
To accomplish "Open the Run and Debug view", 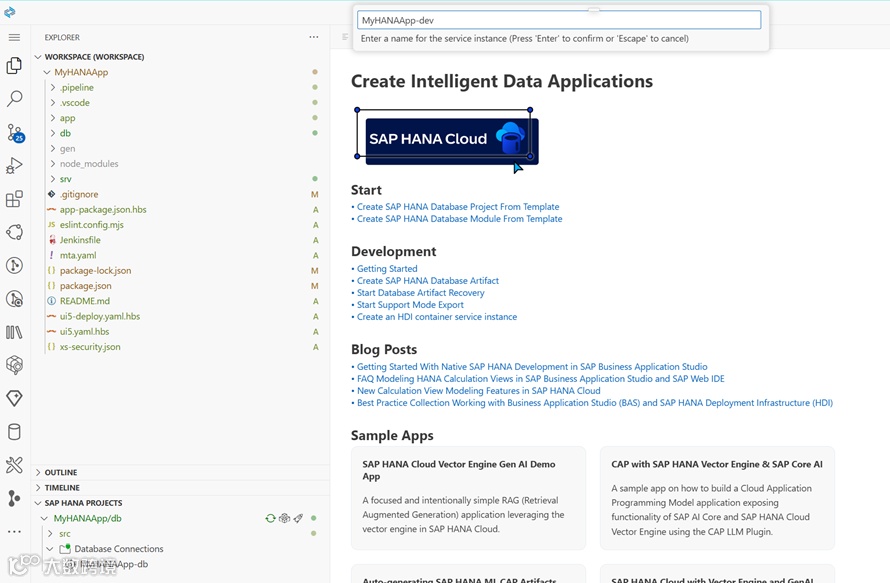I will (14, 166).
